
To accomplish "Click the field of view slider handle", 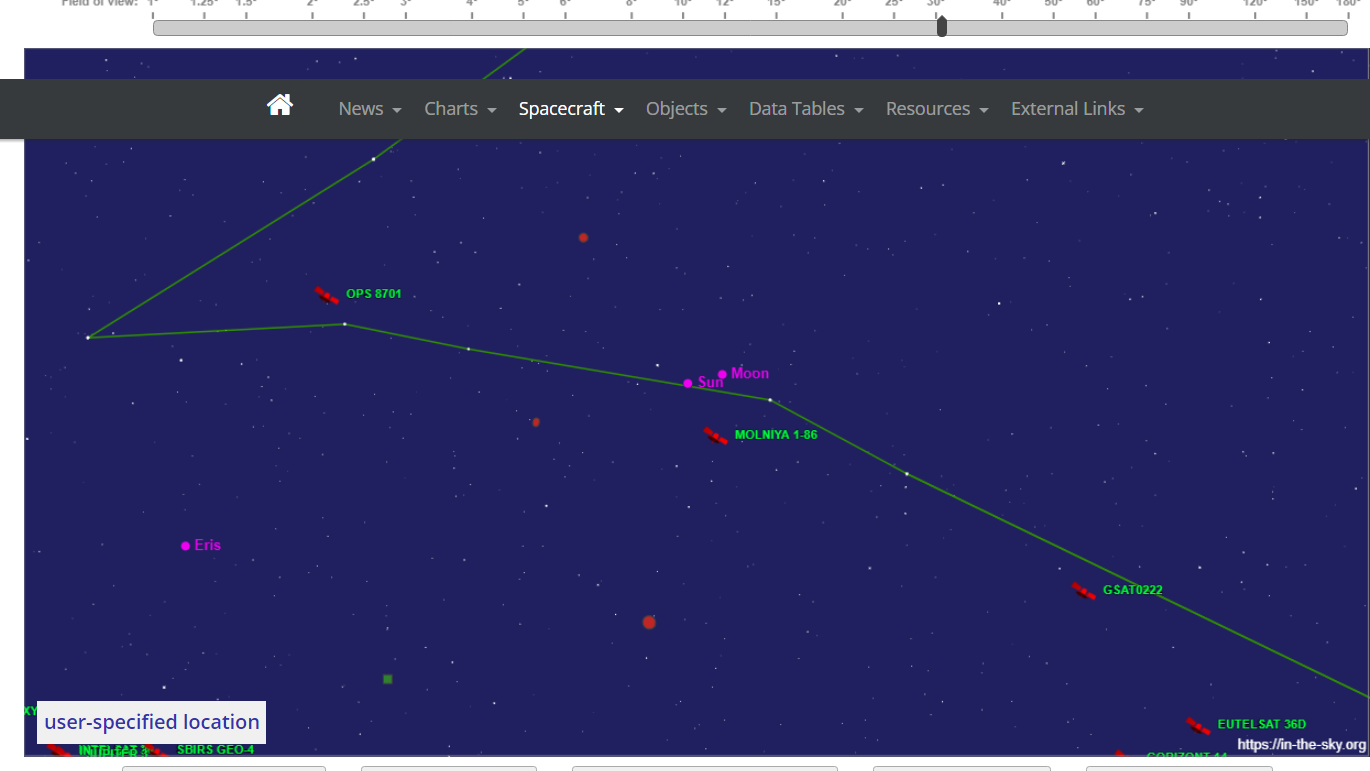I will 941,27.
